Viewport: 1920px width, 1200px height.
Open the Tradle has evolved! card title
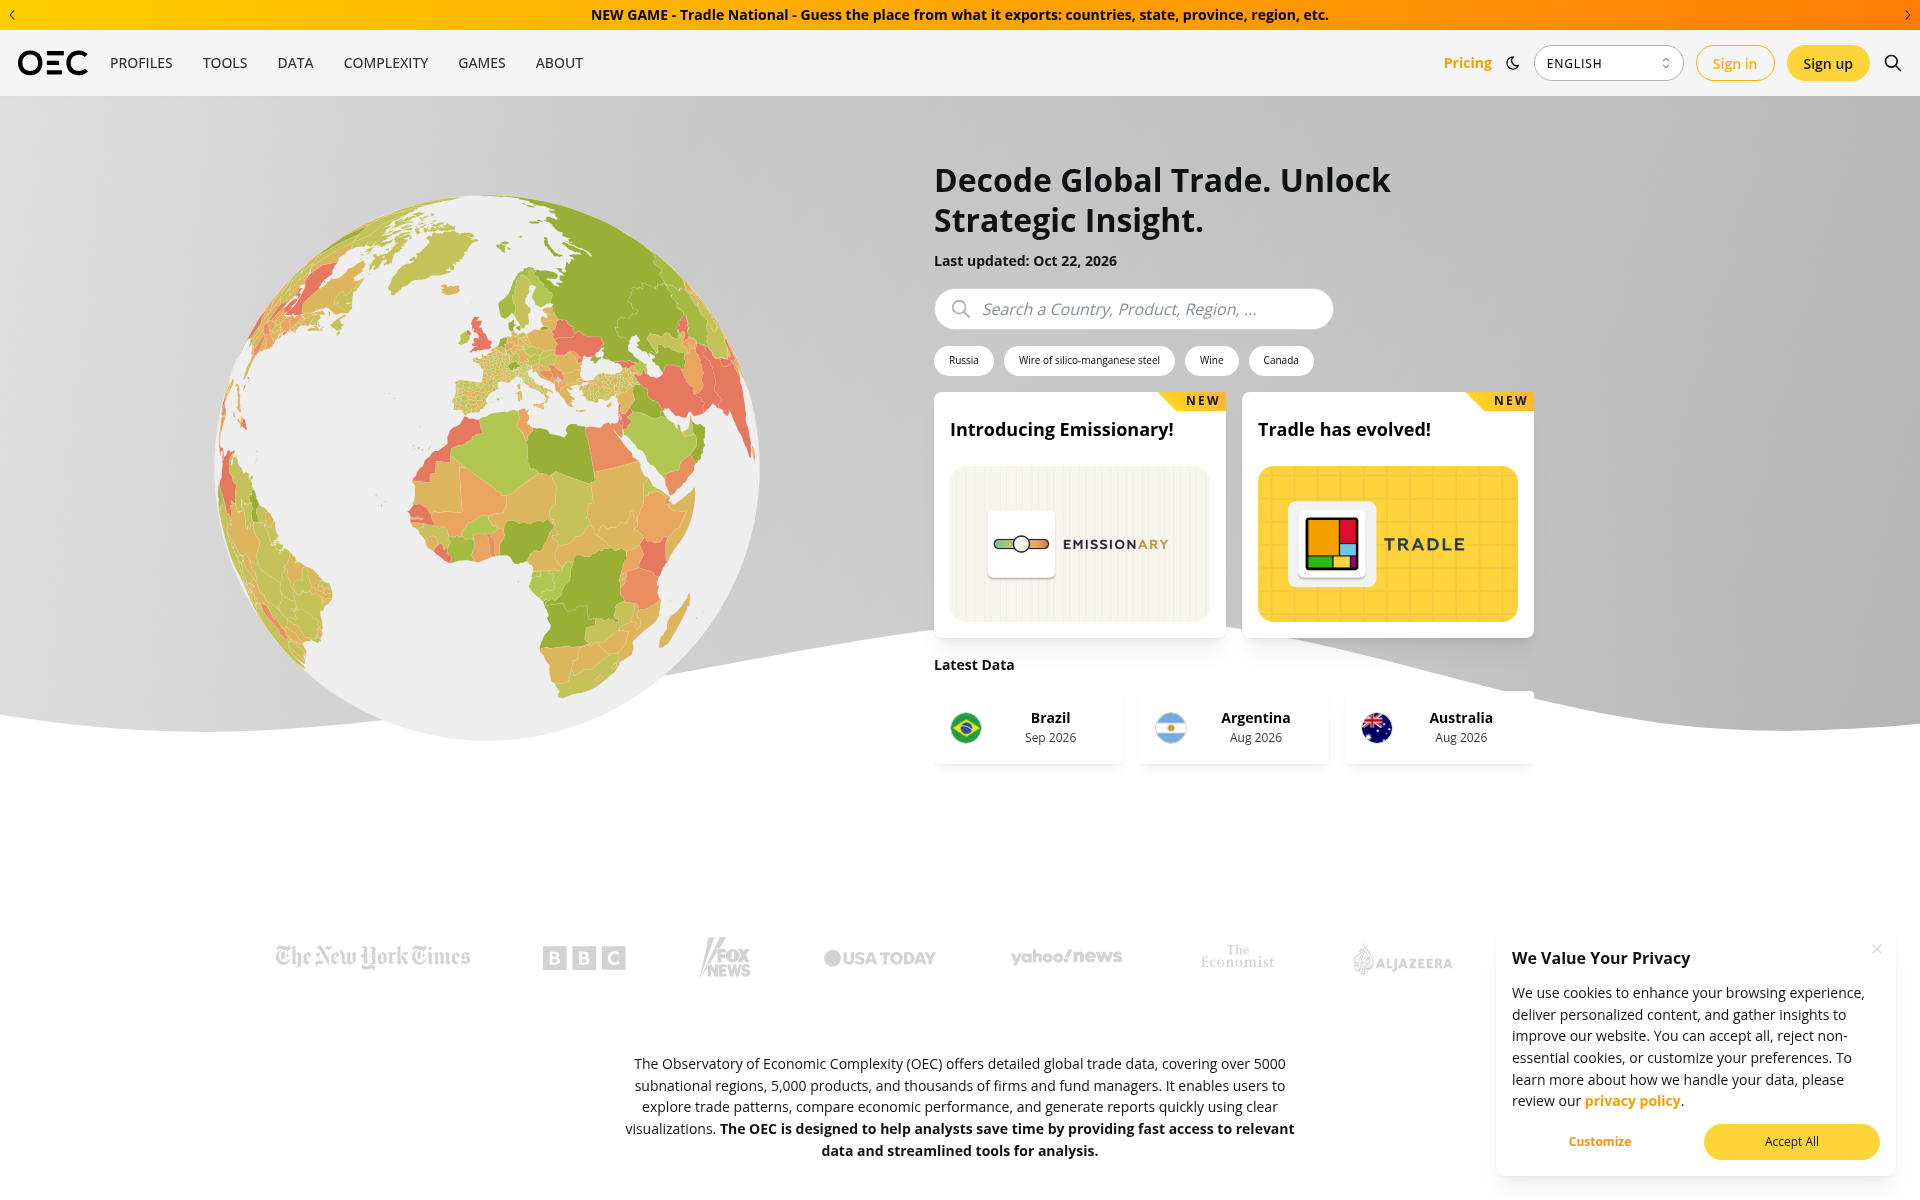1344,430
